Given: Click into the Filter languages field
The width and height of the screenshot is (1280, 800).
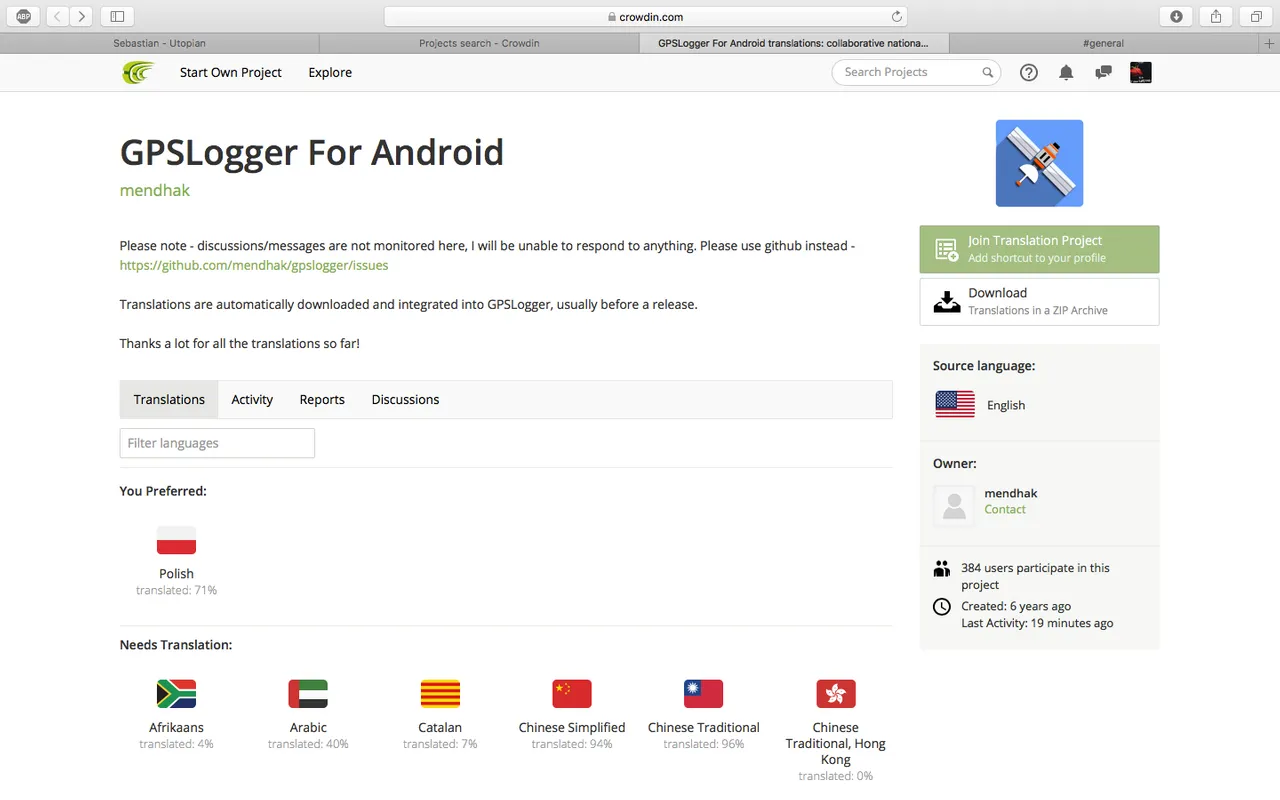Looking at the screenshot, I should click(x=217, y=443).
